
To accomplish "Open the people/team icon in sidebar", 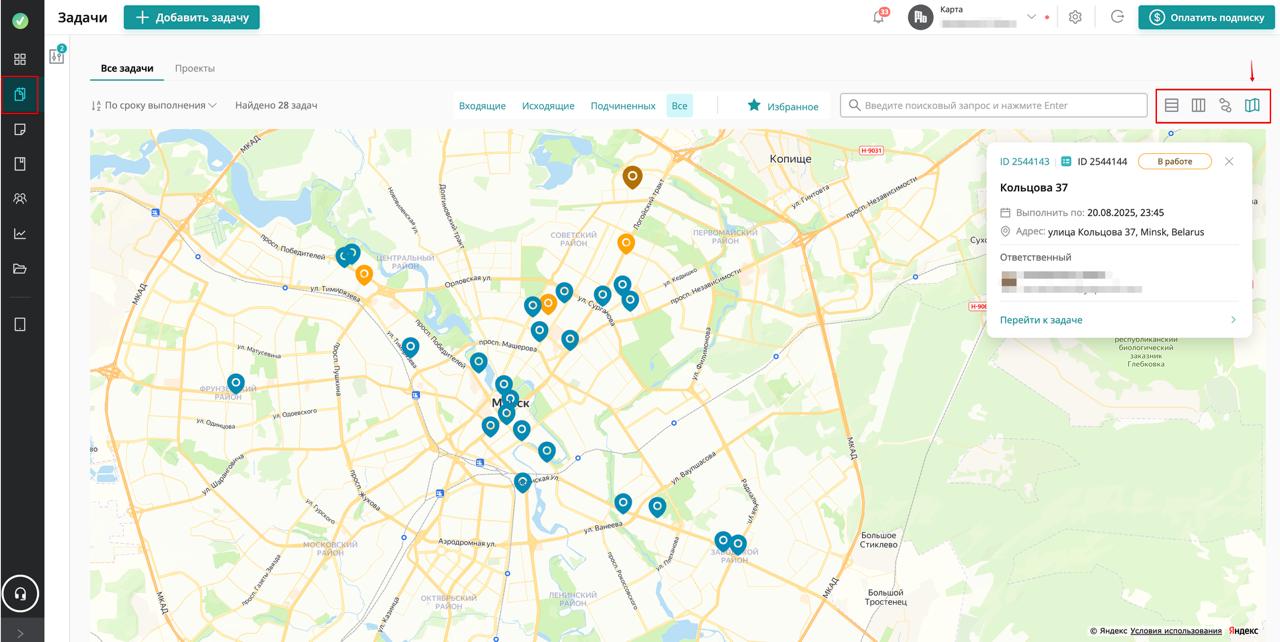I will [x=20, y=199].
